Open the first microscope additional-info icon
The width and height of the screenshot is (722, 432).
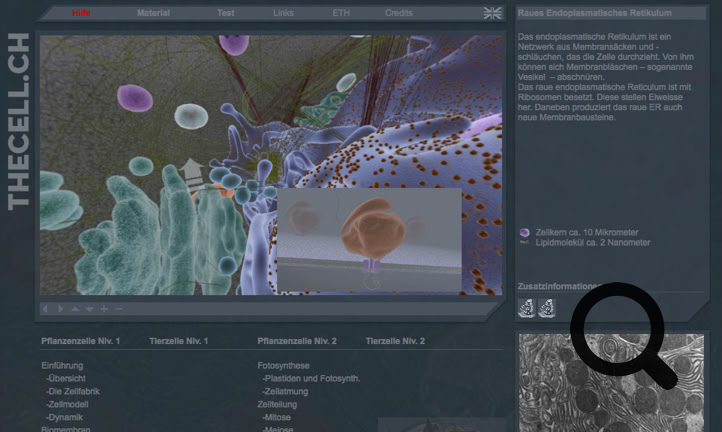(527, 308)
